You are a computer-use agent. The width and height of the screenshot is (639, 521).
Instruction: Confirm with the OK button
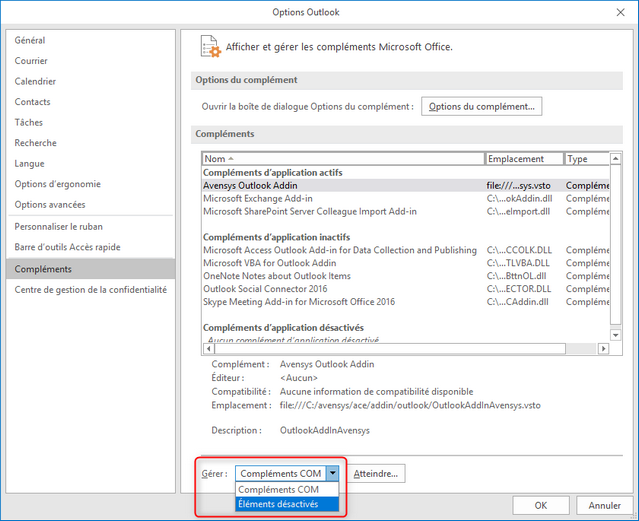[x=540, y=505]
